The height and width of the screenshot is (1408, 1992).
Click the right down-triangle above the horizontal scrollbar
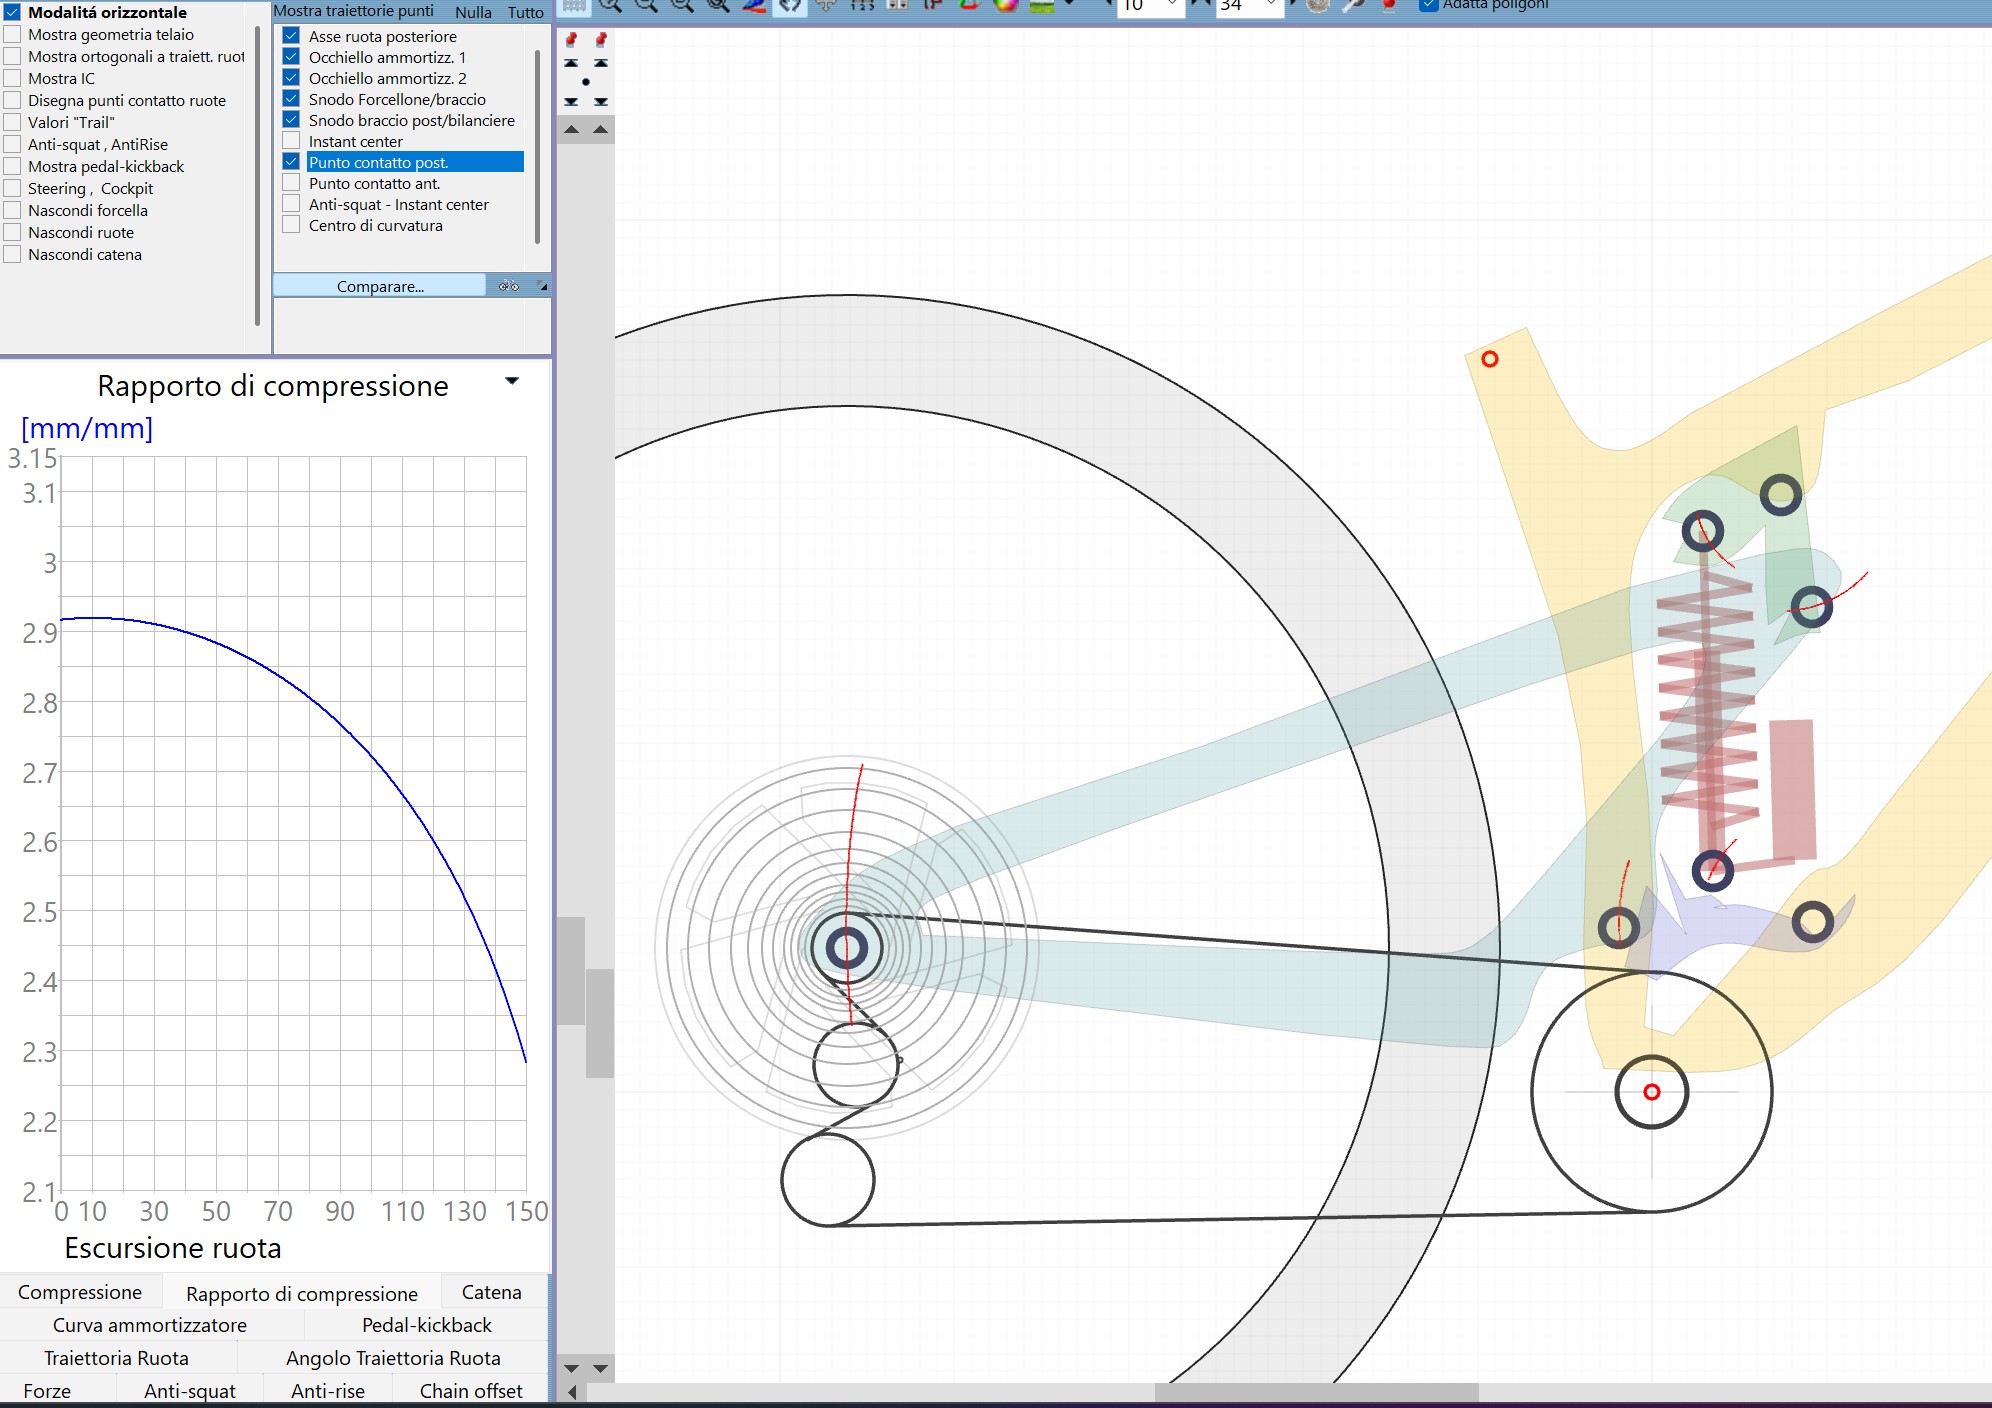600,1368
